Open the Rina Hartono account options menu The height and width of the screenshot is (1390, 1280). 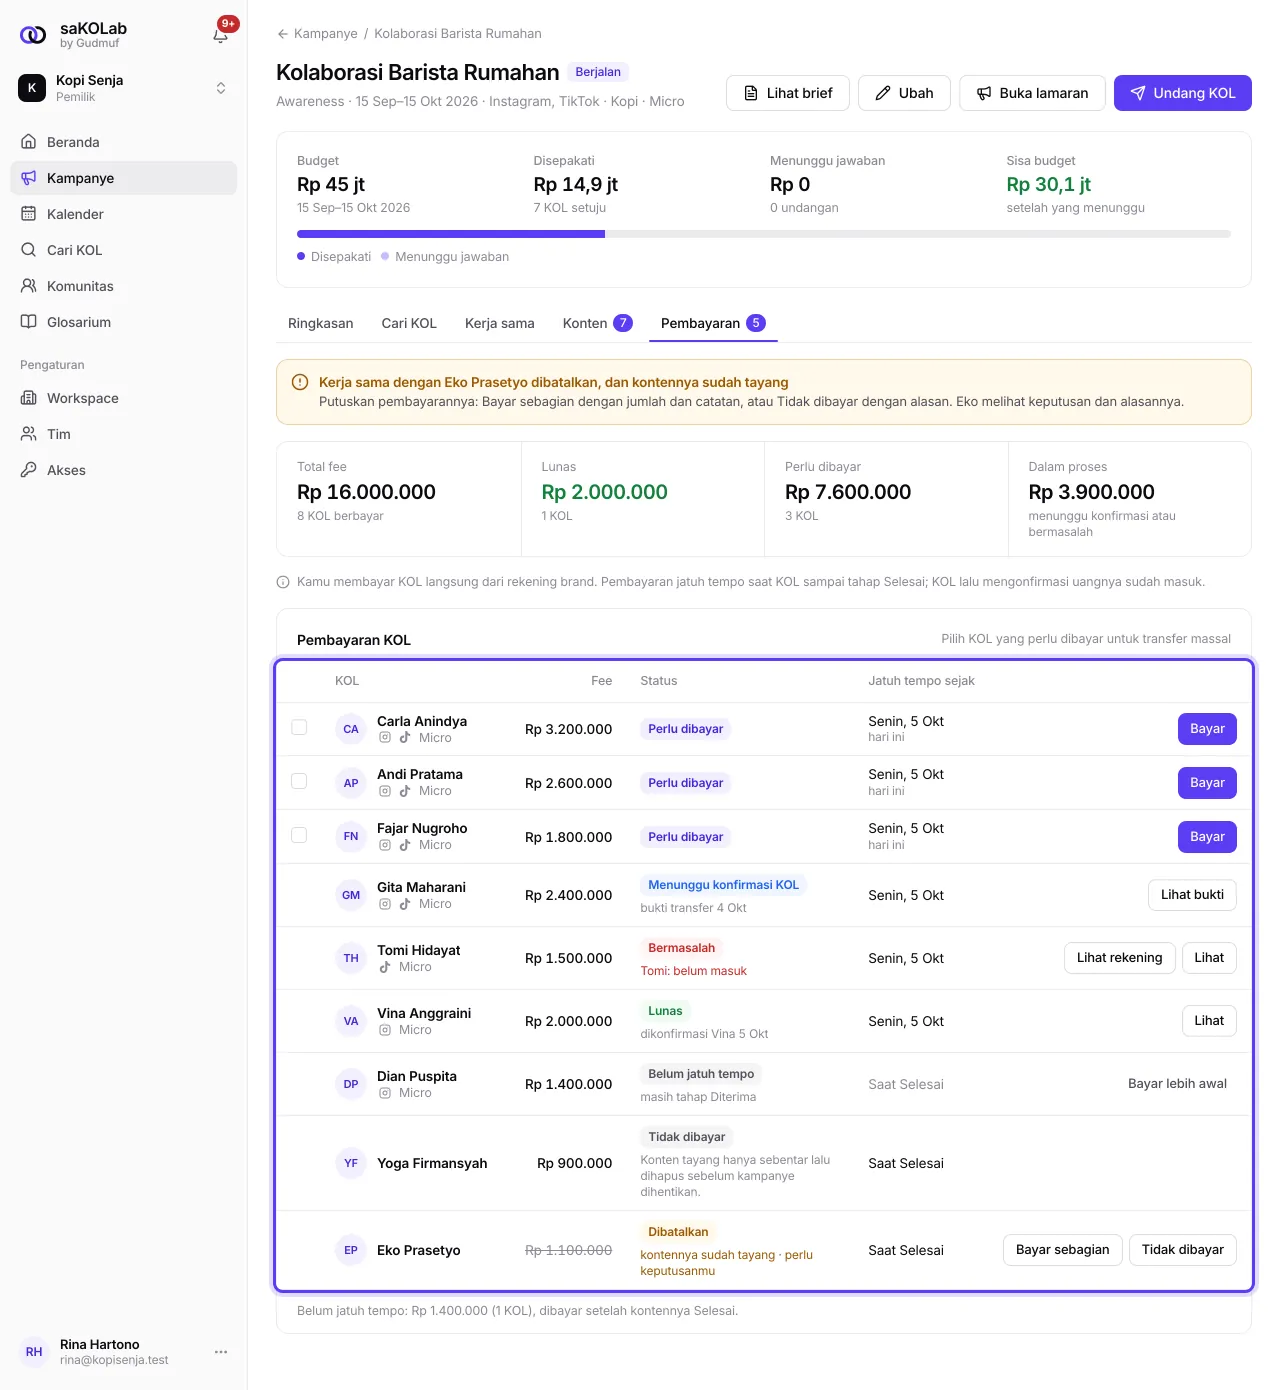221,1352
